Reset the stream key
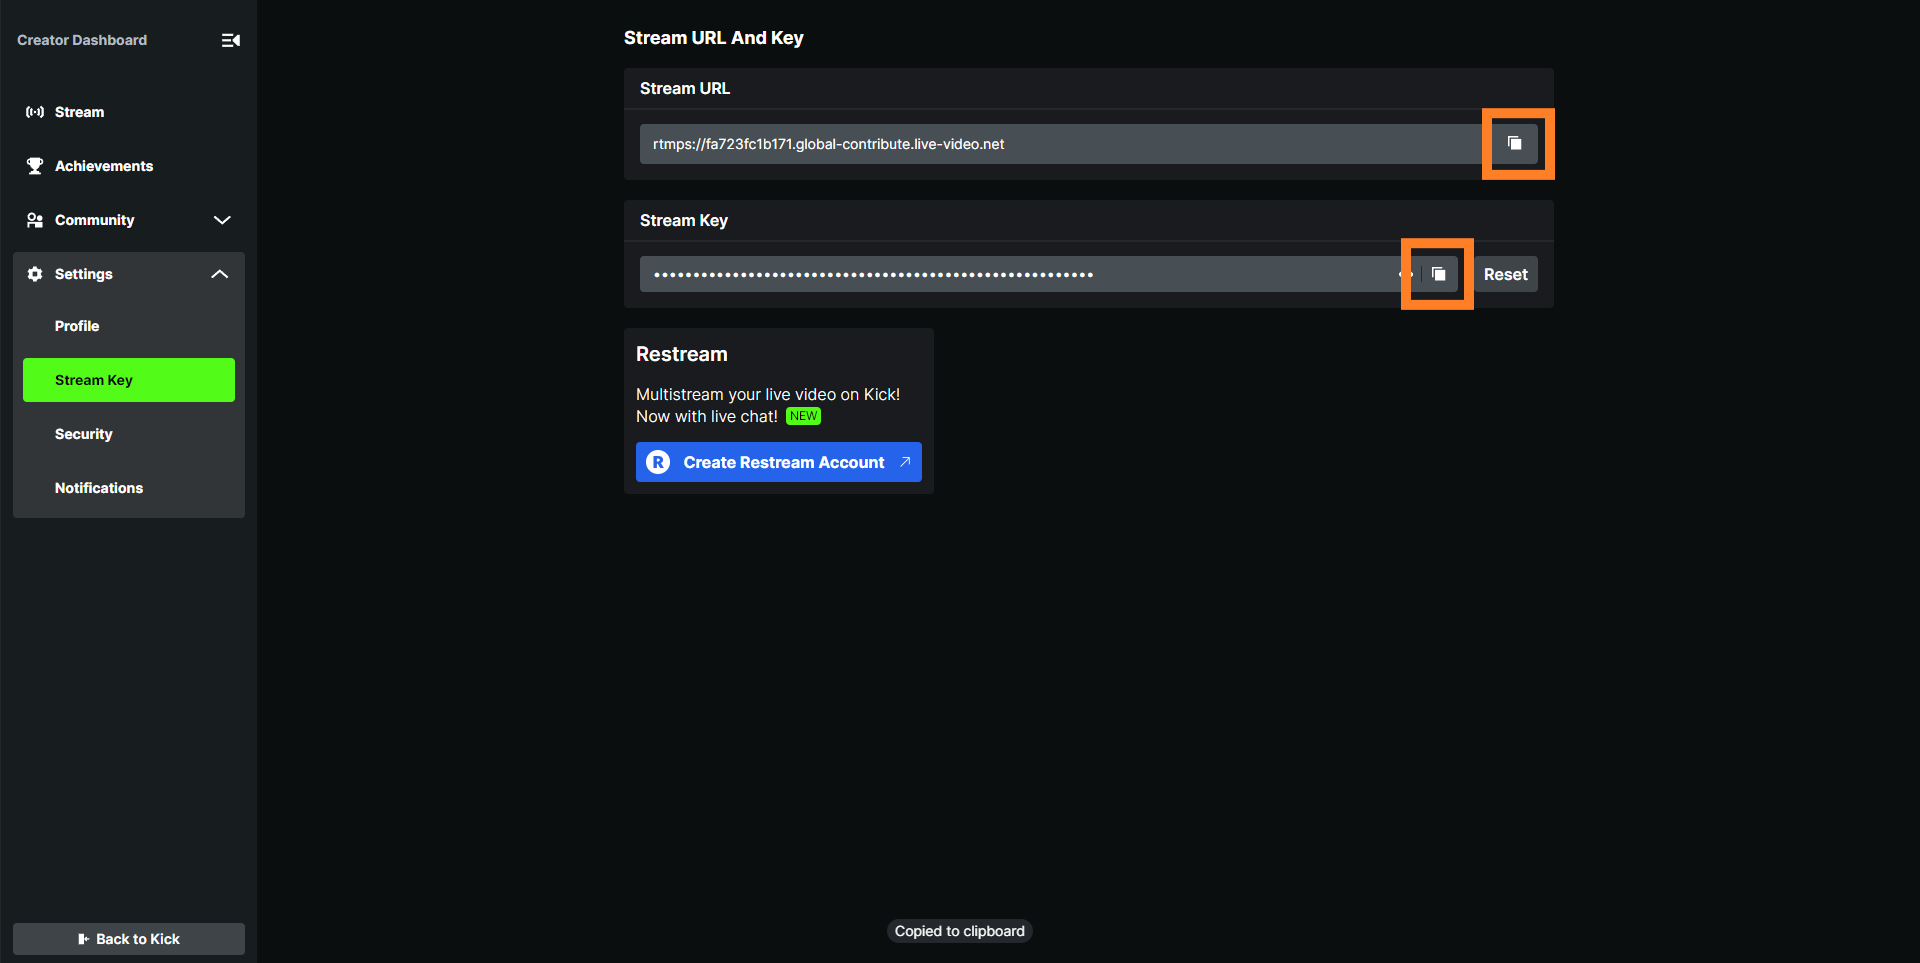Viewport: 1920px width, 963px height. [1505, 274]
